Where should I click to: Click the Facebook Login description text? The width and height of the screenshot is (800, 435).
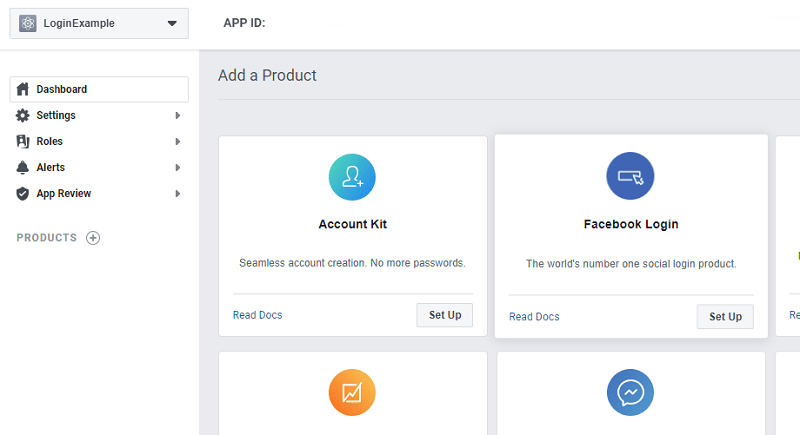coord(631,264)
